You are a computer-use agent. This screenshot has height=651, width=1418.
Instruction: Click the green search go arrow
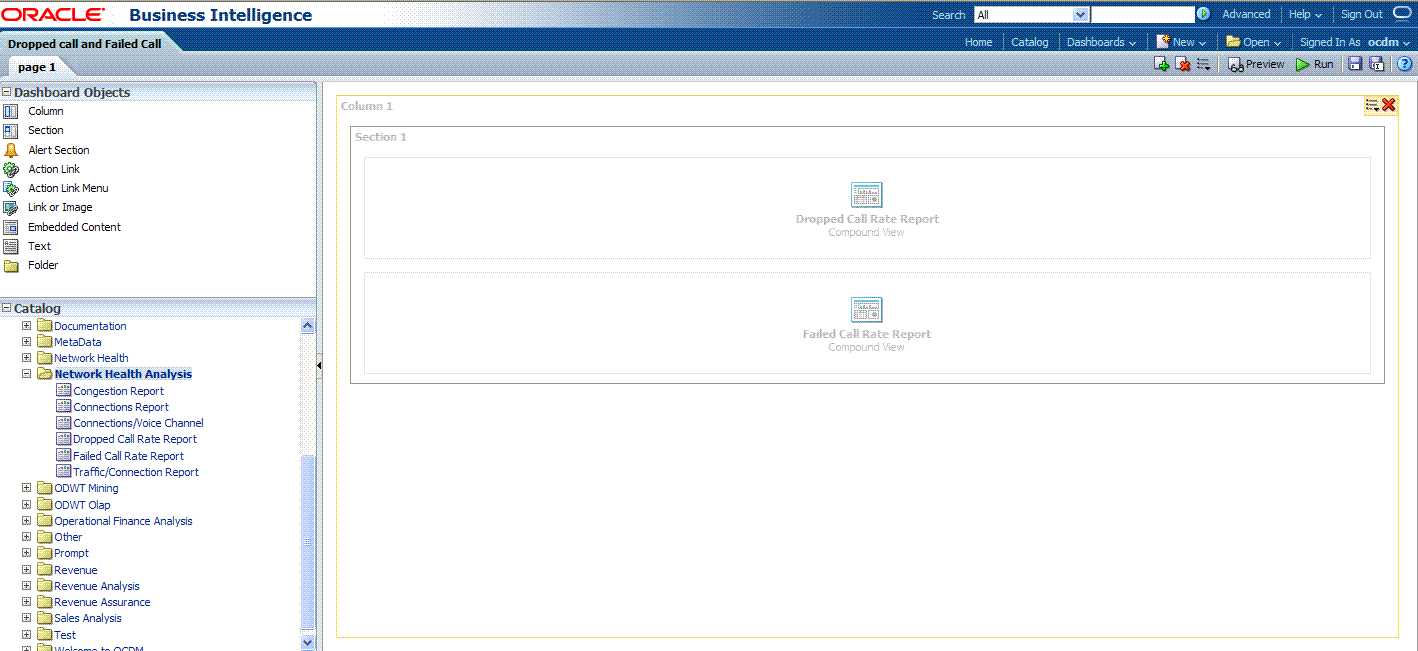click(1203, 14)
